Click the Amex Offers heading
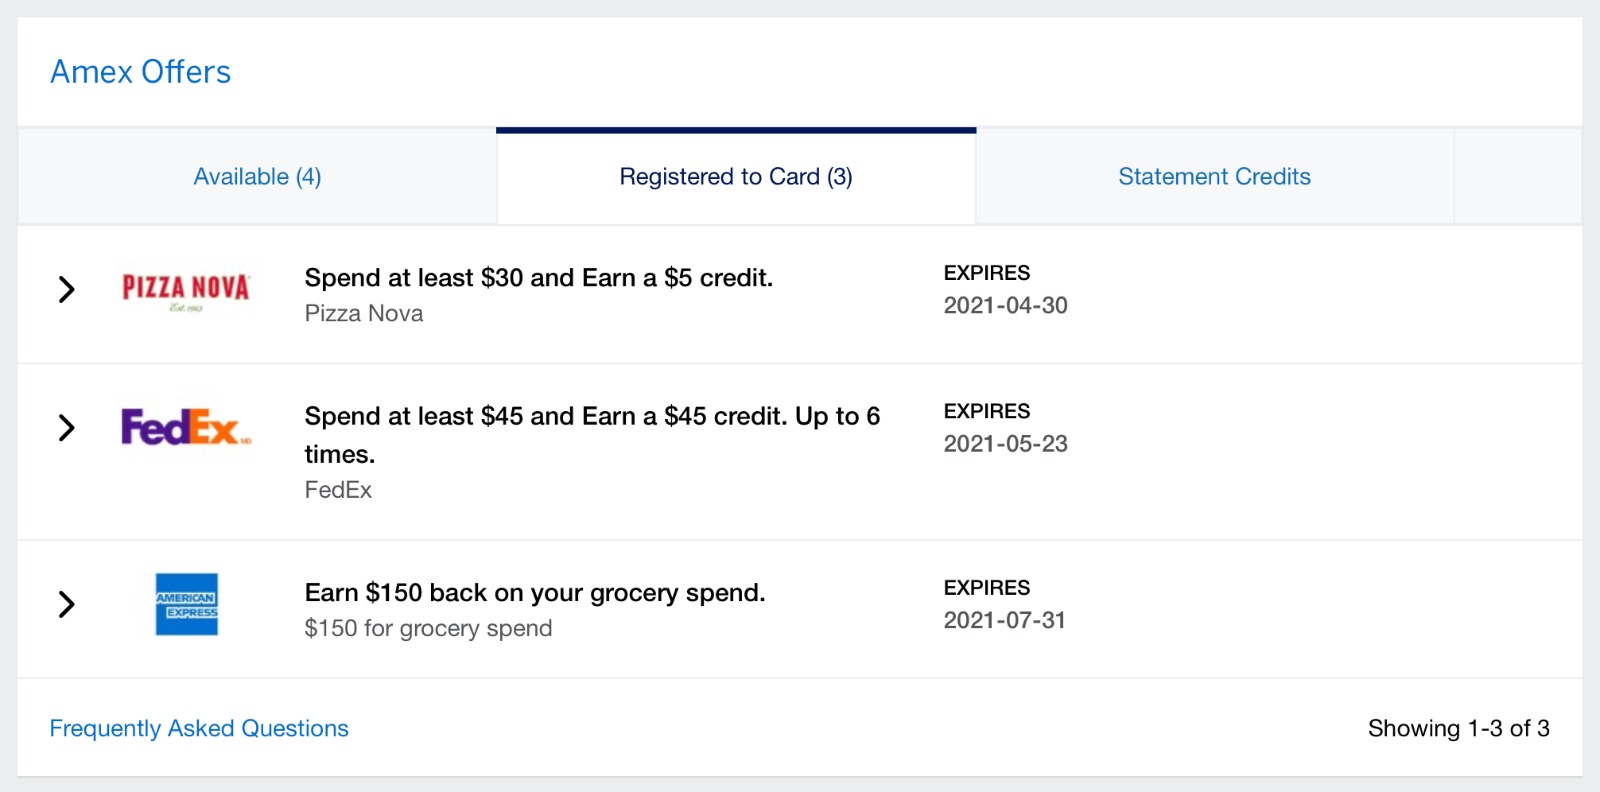 point(141,72)
